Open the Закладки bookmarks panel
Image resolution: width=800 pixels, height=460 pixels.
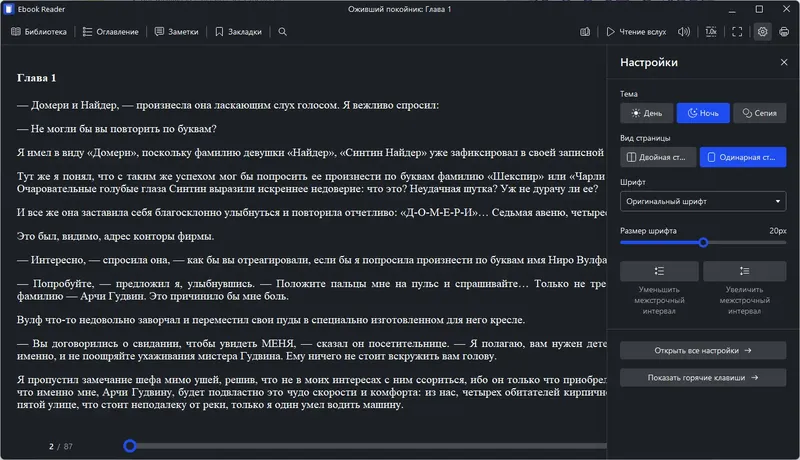click(239, 32)
